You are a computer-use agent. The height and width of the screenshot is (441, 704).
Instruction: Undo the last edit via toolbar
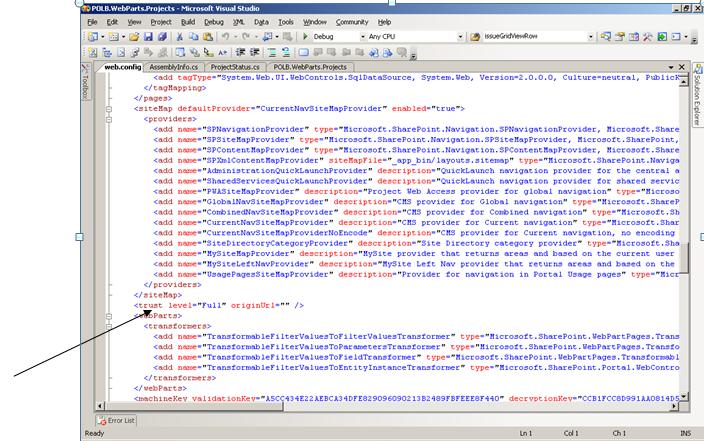coord(225,37)
